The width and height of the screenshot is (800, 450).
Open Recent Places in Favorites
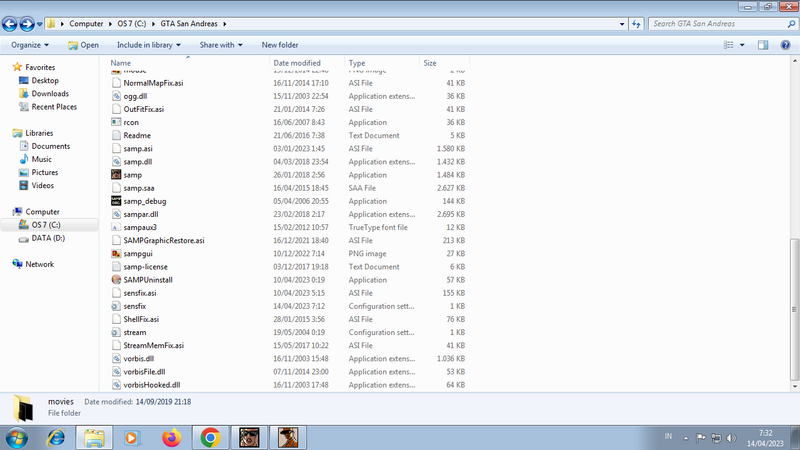coord(54,107)
